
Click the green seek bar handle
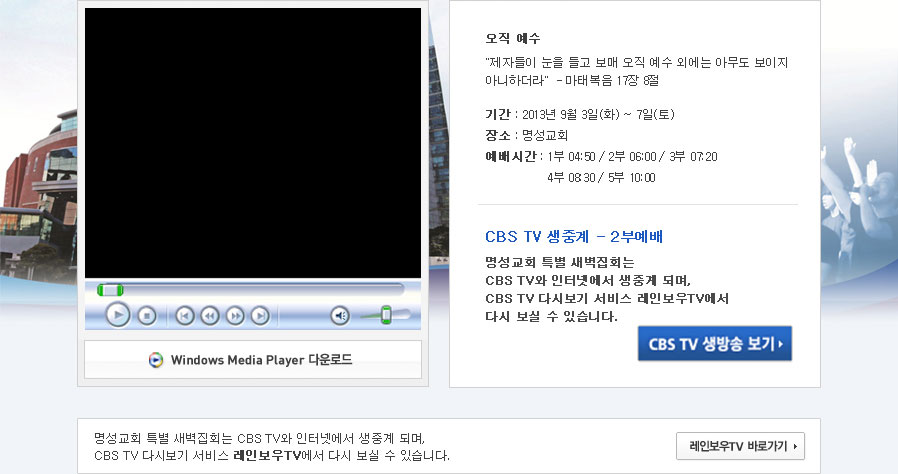(x=110, y=290)
